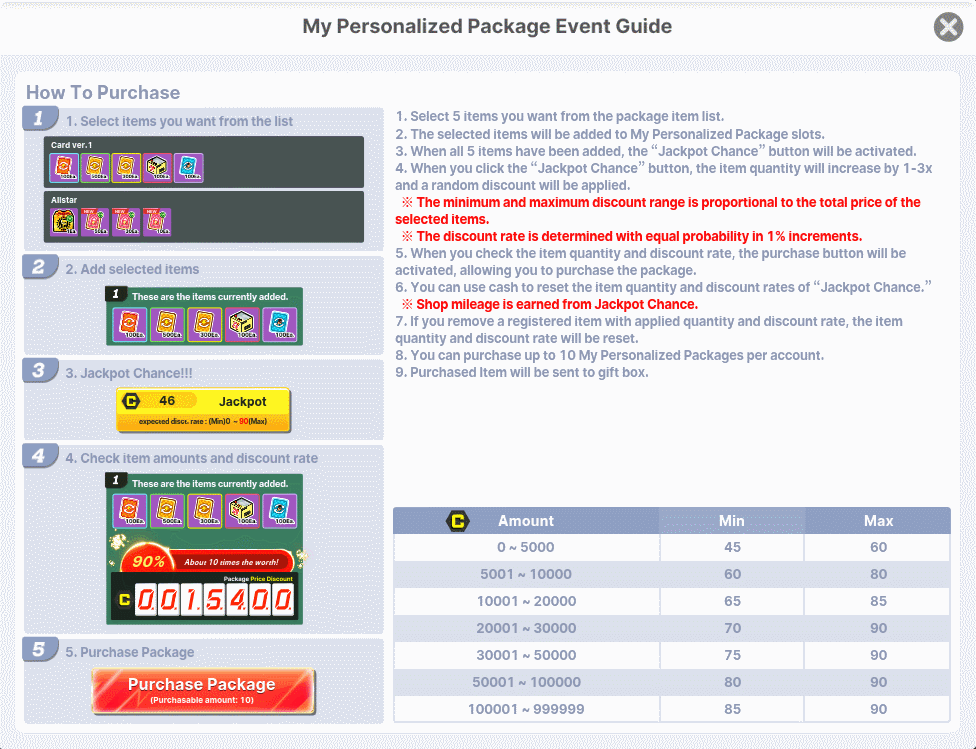Click the Amount column header
This screenshot has height=749, width=976.
(x=525, y=521)
